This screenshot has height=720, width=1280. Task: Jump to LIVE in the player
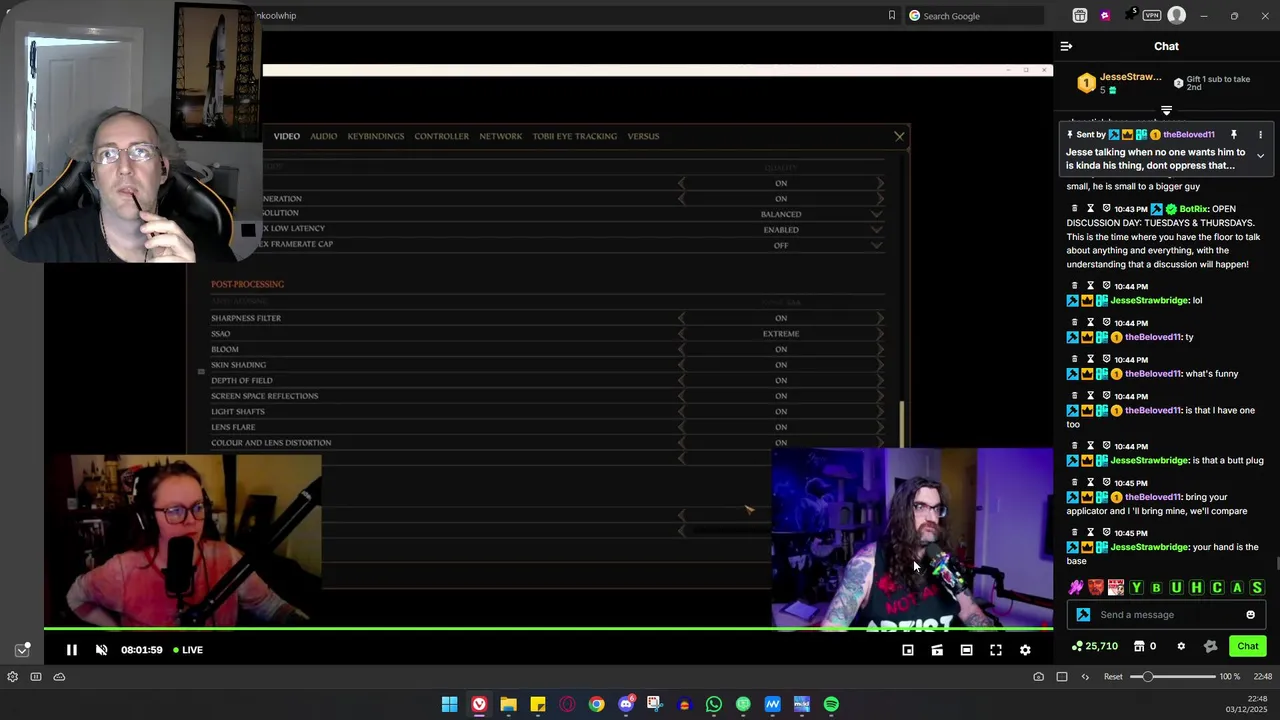pyautogui.click(x=188, y=650)
